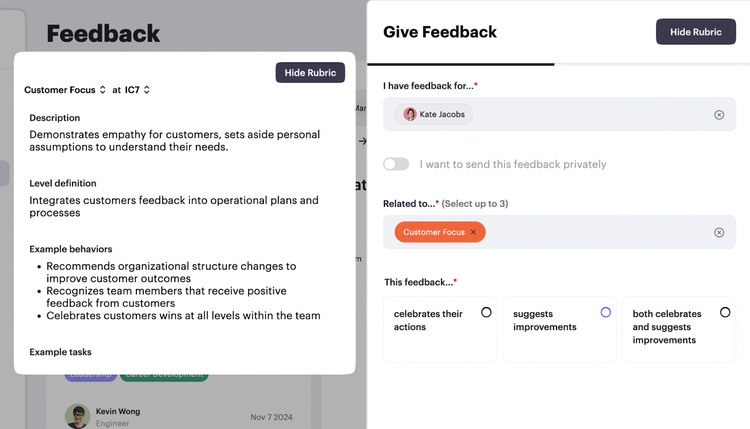Clear the Kate Jacobs recipient field
The height and width of the screenshot is (429, 750).
coord(718,115)
